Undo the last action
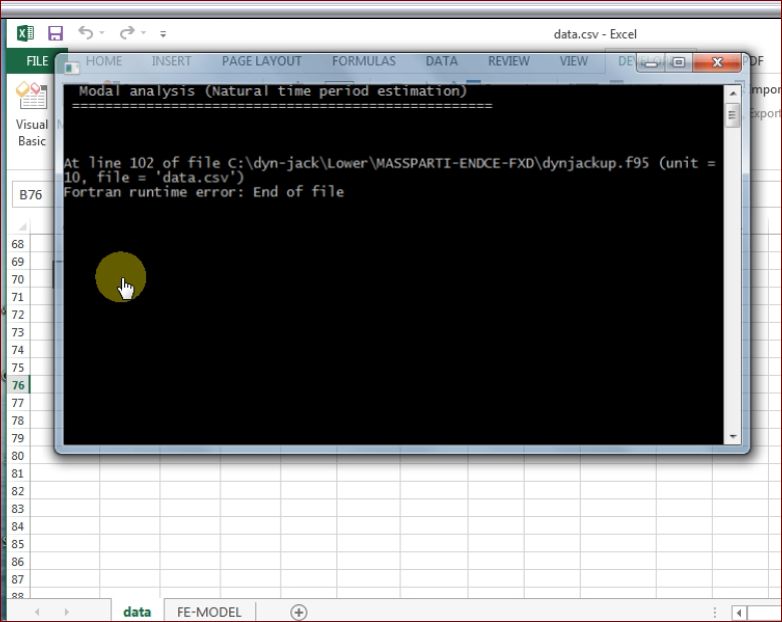This screenshot has height=622, width=782. [x=85, y=33]
